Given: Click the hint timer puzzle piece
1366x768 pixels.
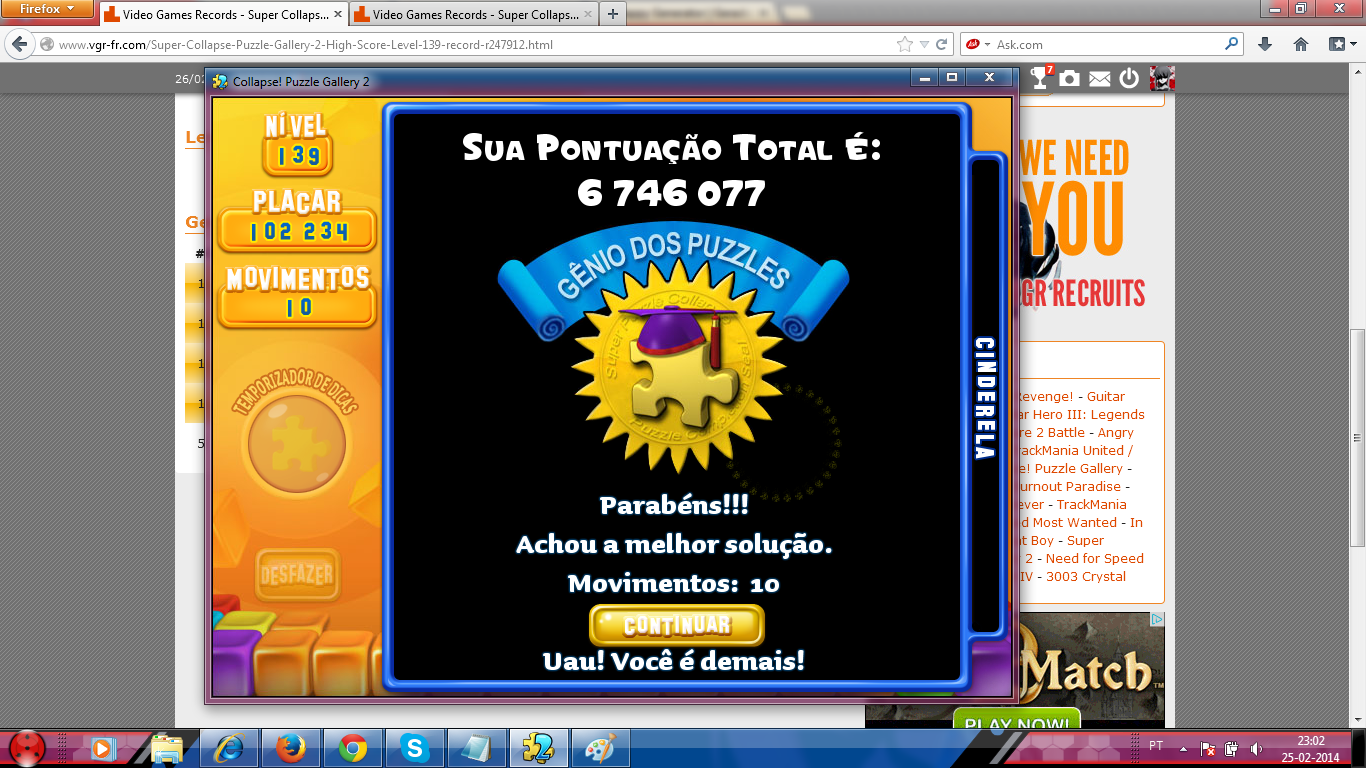Looking at the screenshot, I should [296, 442].
